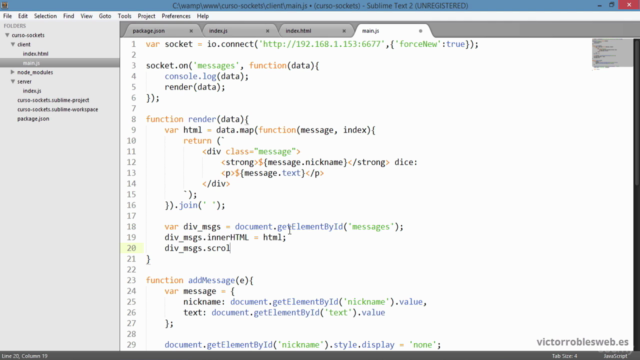The height and width of the screenshot is (360, 640).
Task: Click the Sublime Text window icon
Action: point(5,5)
